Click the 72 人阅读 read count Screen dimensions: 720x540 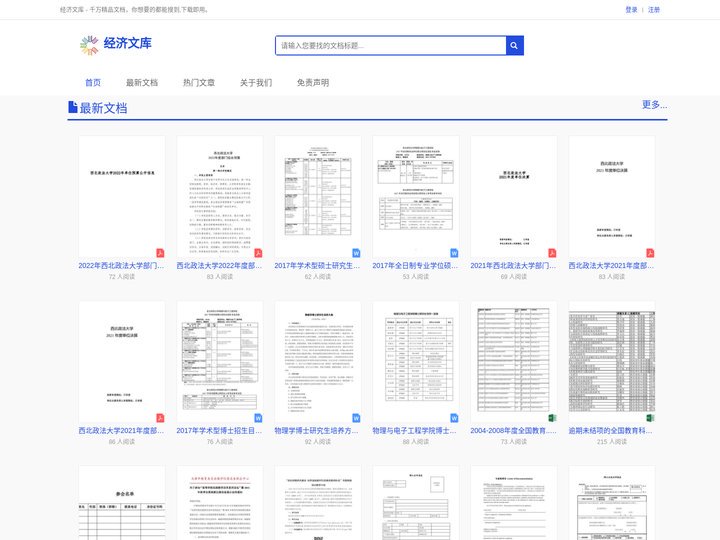tap(122, 276)
